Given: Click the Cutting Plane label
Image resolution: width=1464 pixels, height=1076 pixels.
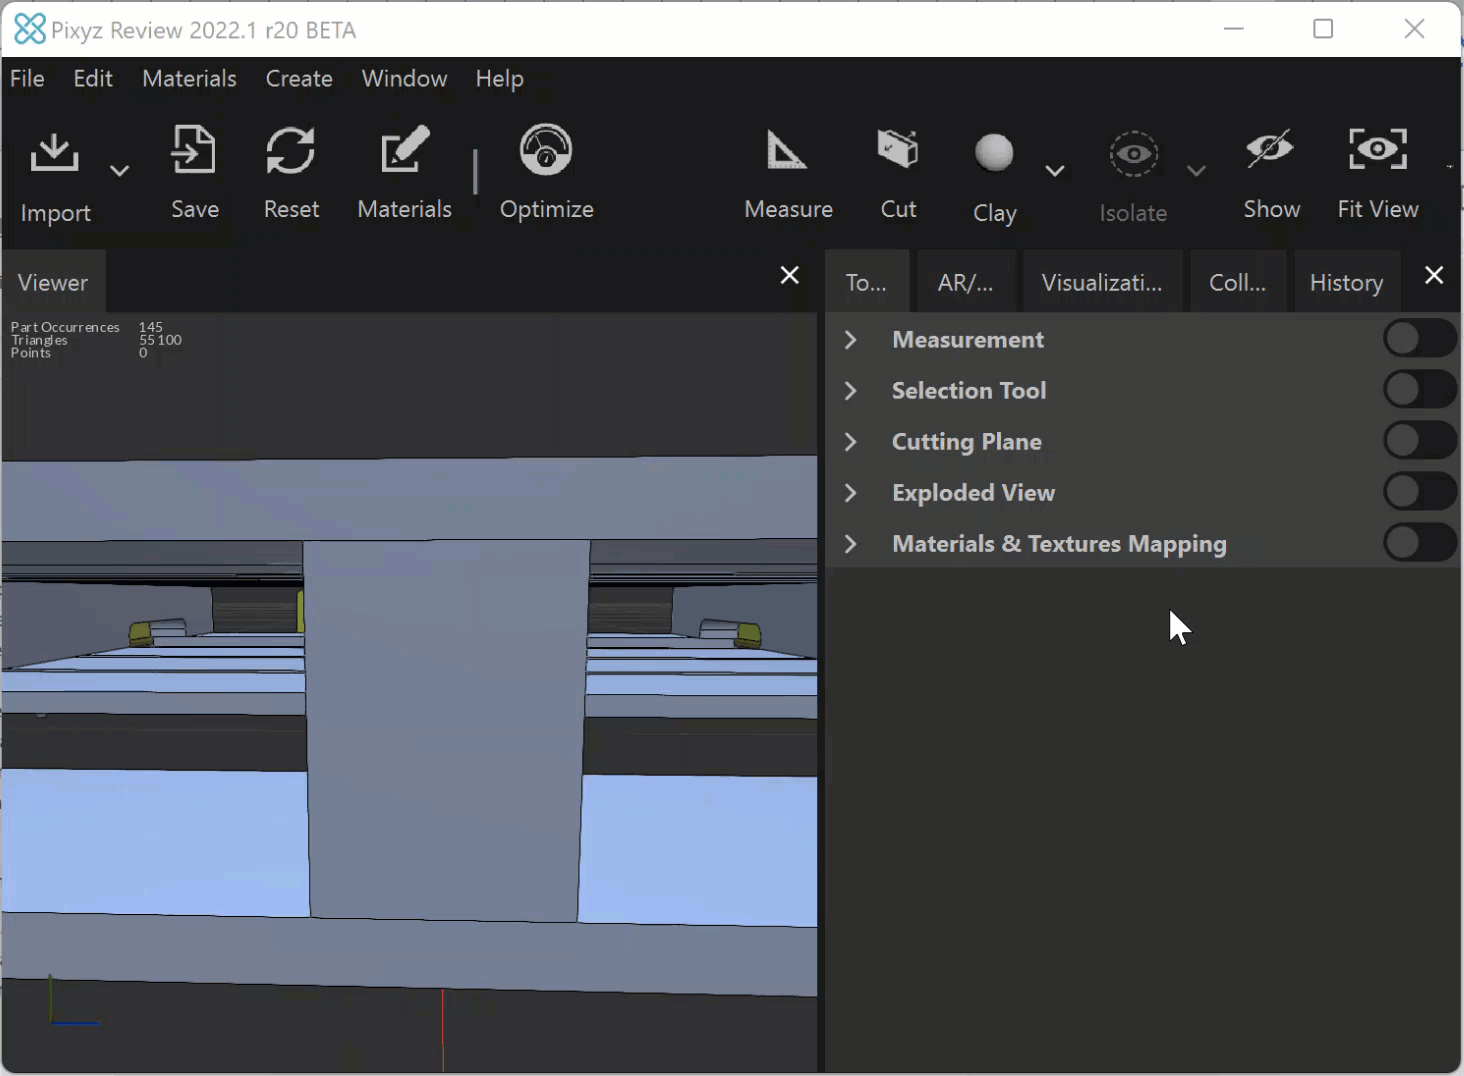Looking at the screenshot, I should [967, 442].
